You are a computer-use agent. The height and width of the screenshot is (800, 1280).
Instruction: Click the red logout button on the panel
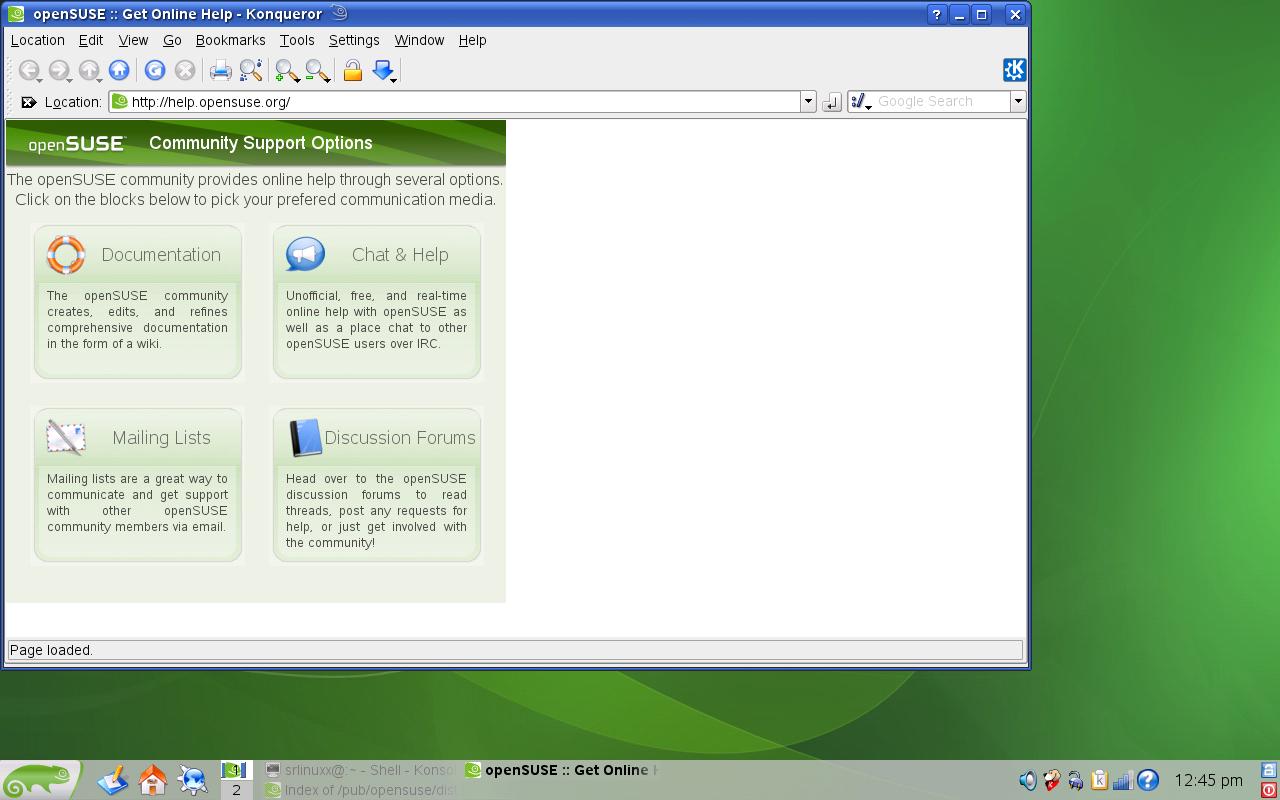pyautogui.click(x=1270, y=790)
